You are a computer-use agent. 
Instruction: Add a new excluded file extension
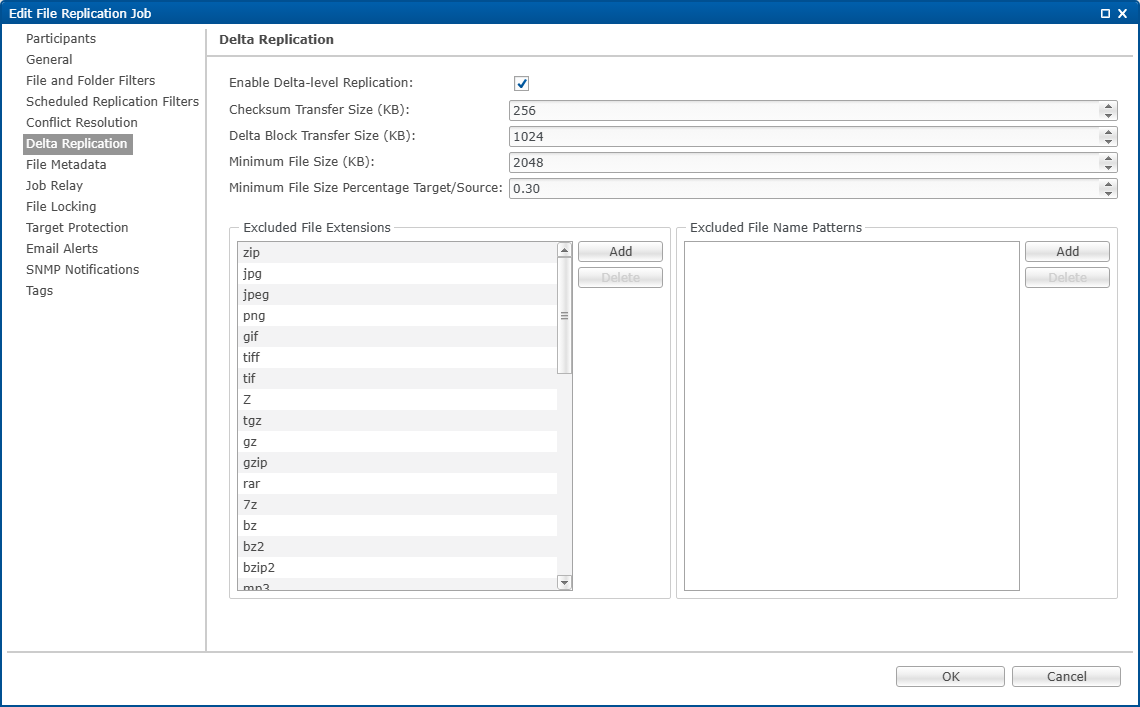point(620,252)
